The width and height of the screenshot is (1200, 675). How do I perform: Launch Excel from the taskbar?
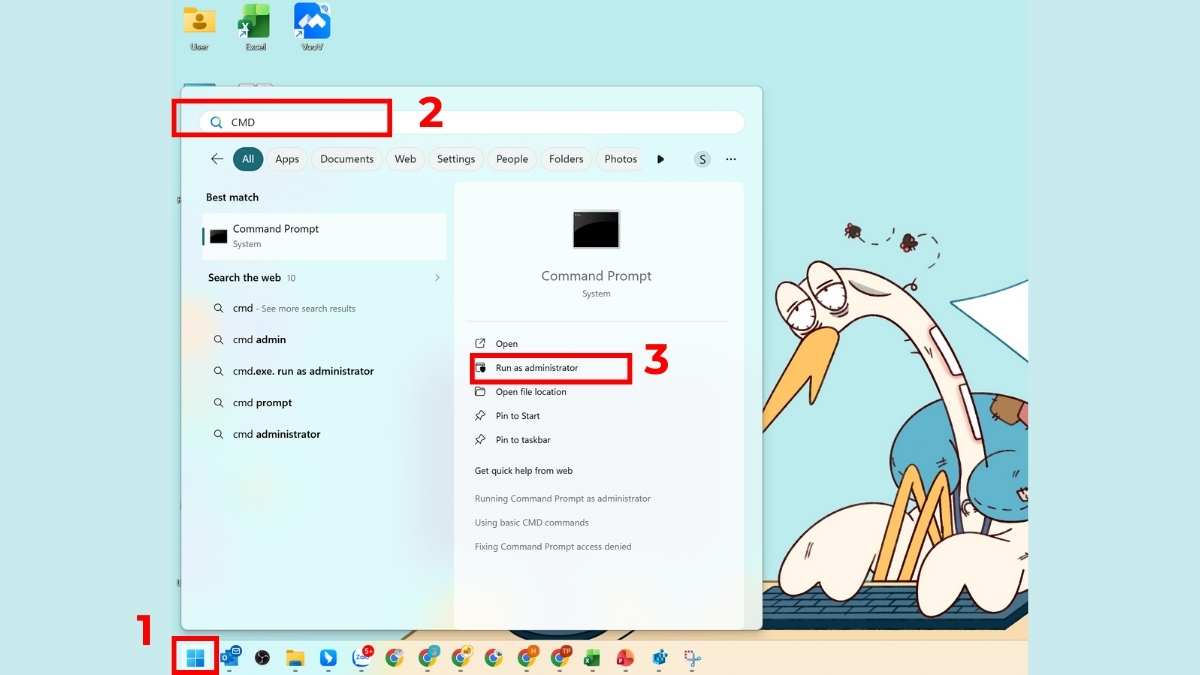[x=590, y=657]
